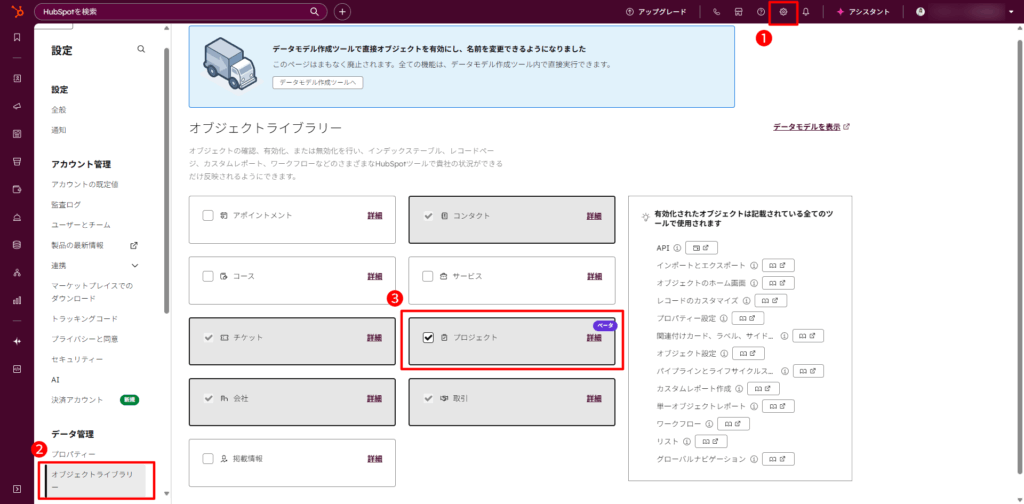1024x504 pixels.
Task: Click the 取引 object checkbox
Action: coord(428,398)
